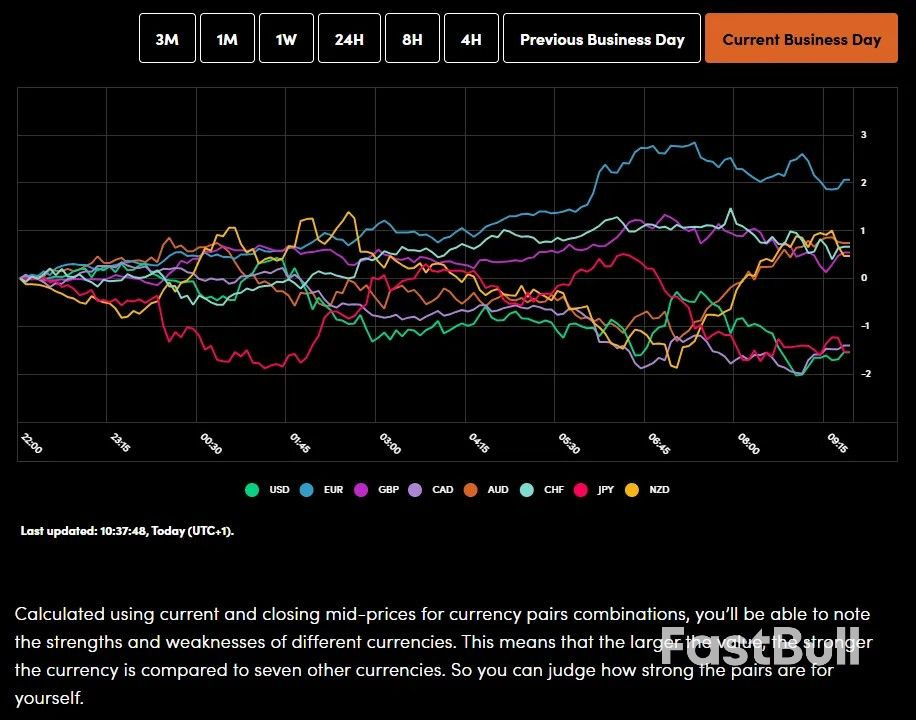Toggle the USD currency line visibility
This screenshot has height=720, width=916.
click(251, 490)
